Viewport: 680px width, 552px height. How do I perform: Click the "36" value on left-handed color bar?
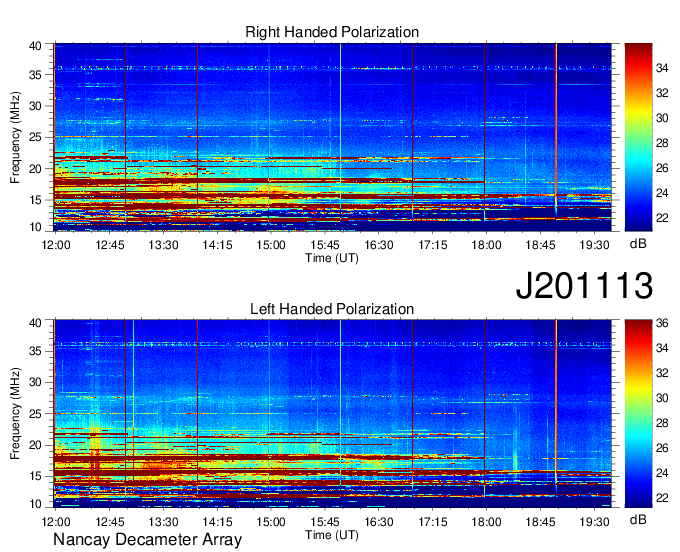[x=662, y=323]
